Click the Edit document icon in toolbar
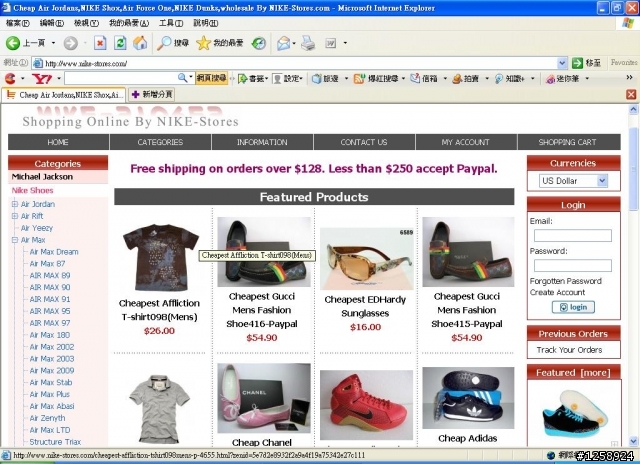 (331, 43)
